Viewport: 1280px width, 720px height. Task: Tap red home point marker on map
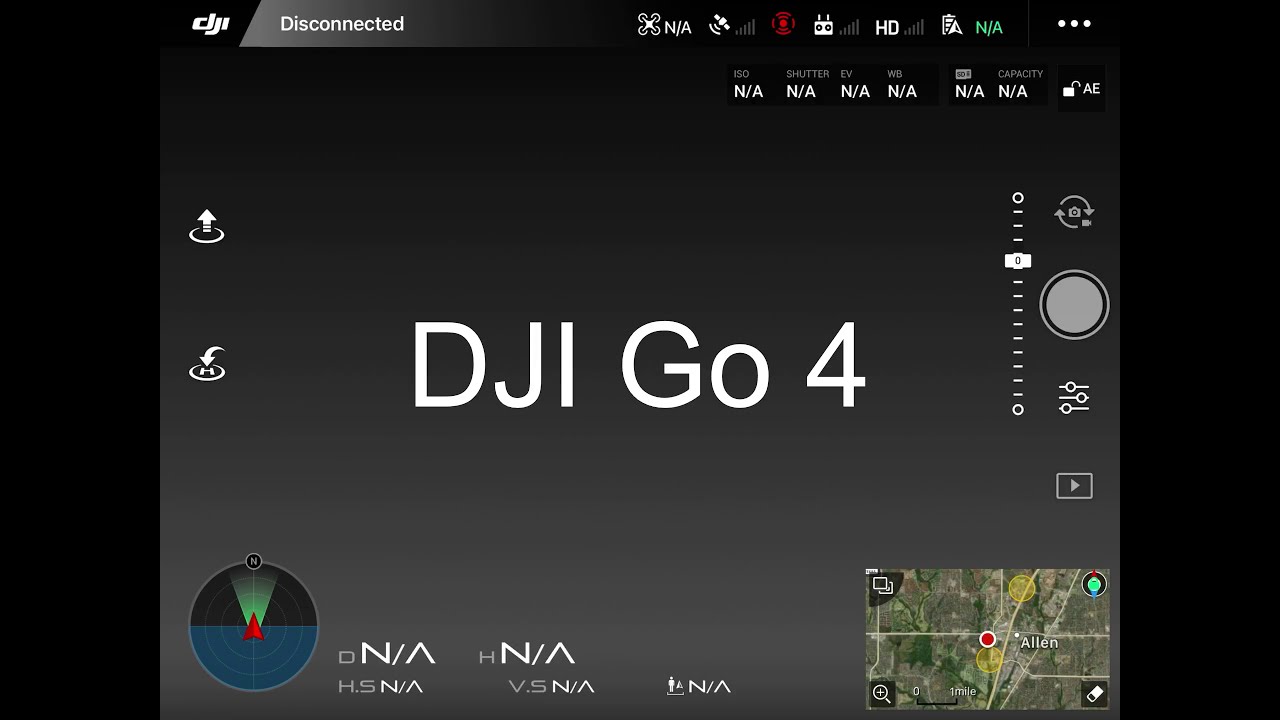[988, 639]
